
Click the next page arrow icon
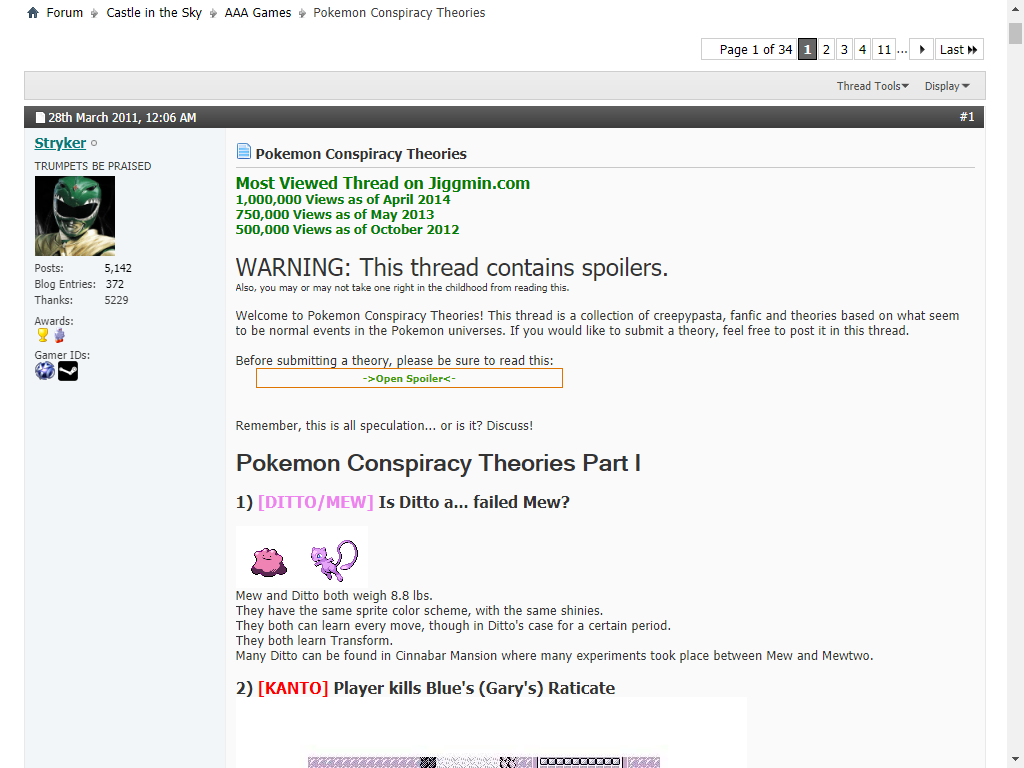(921, 50)
